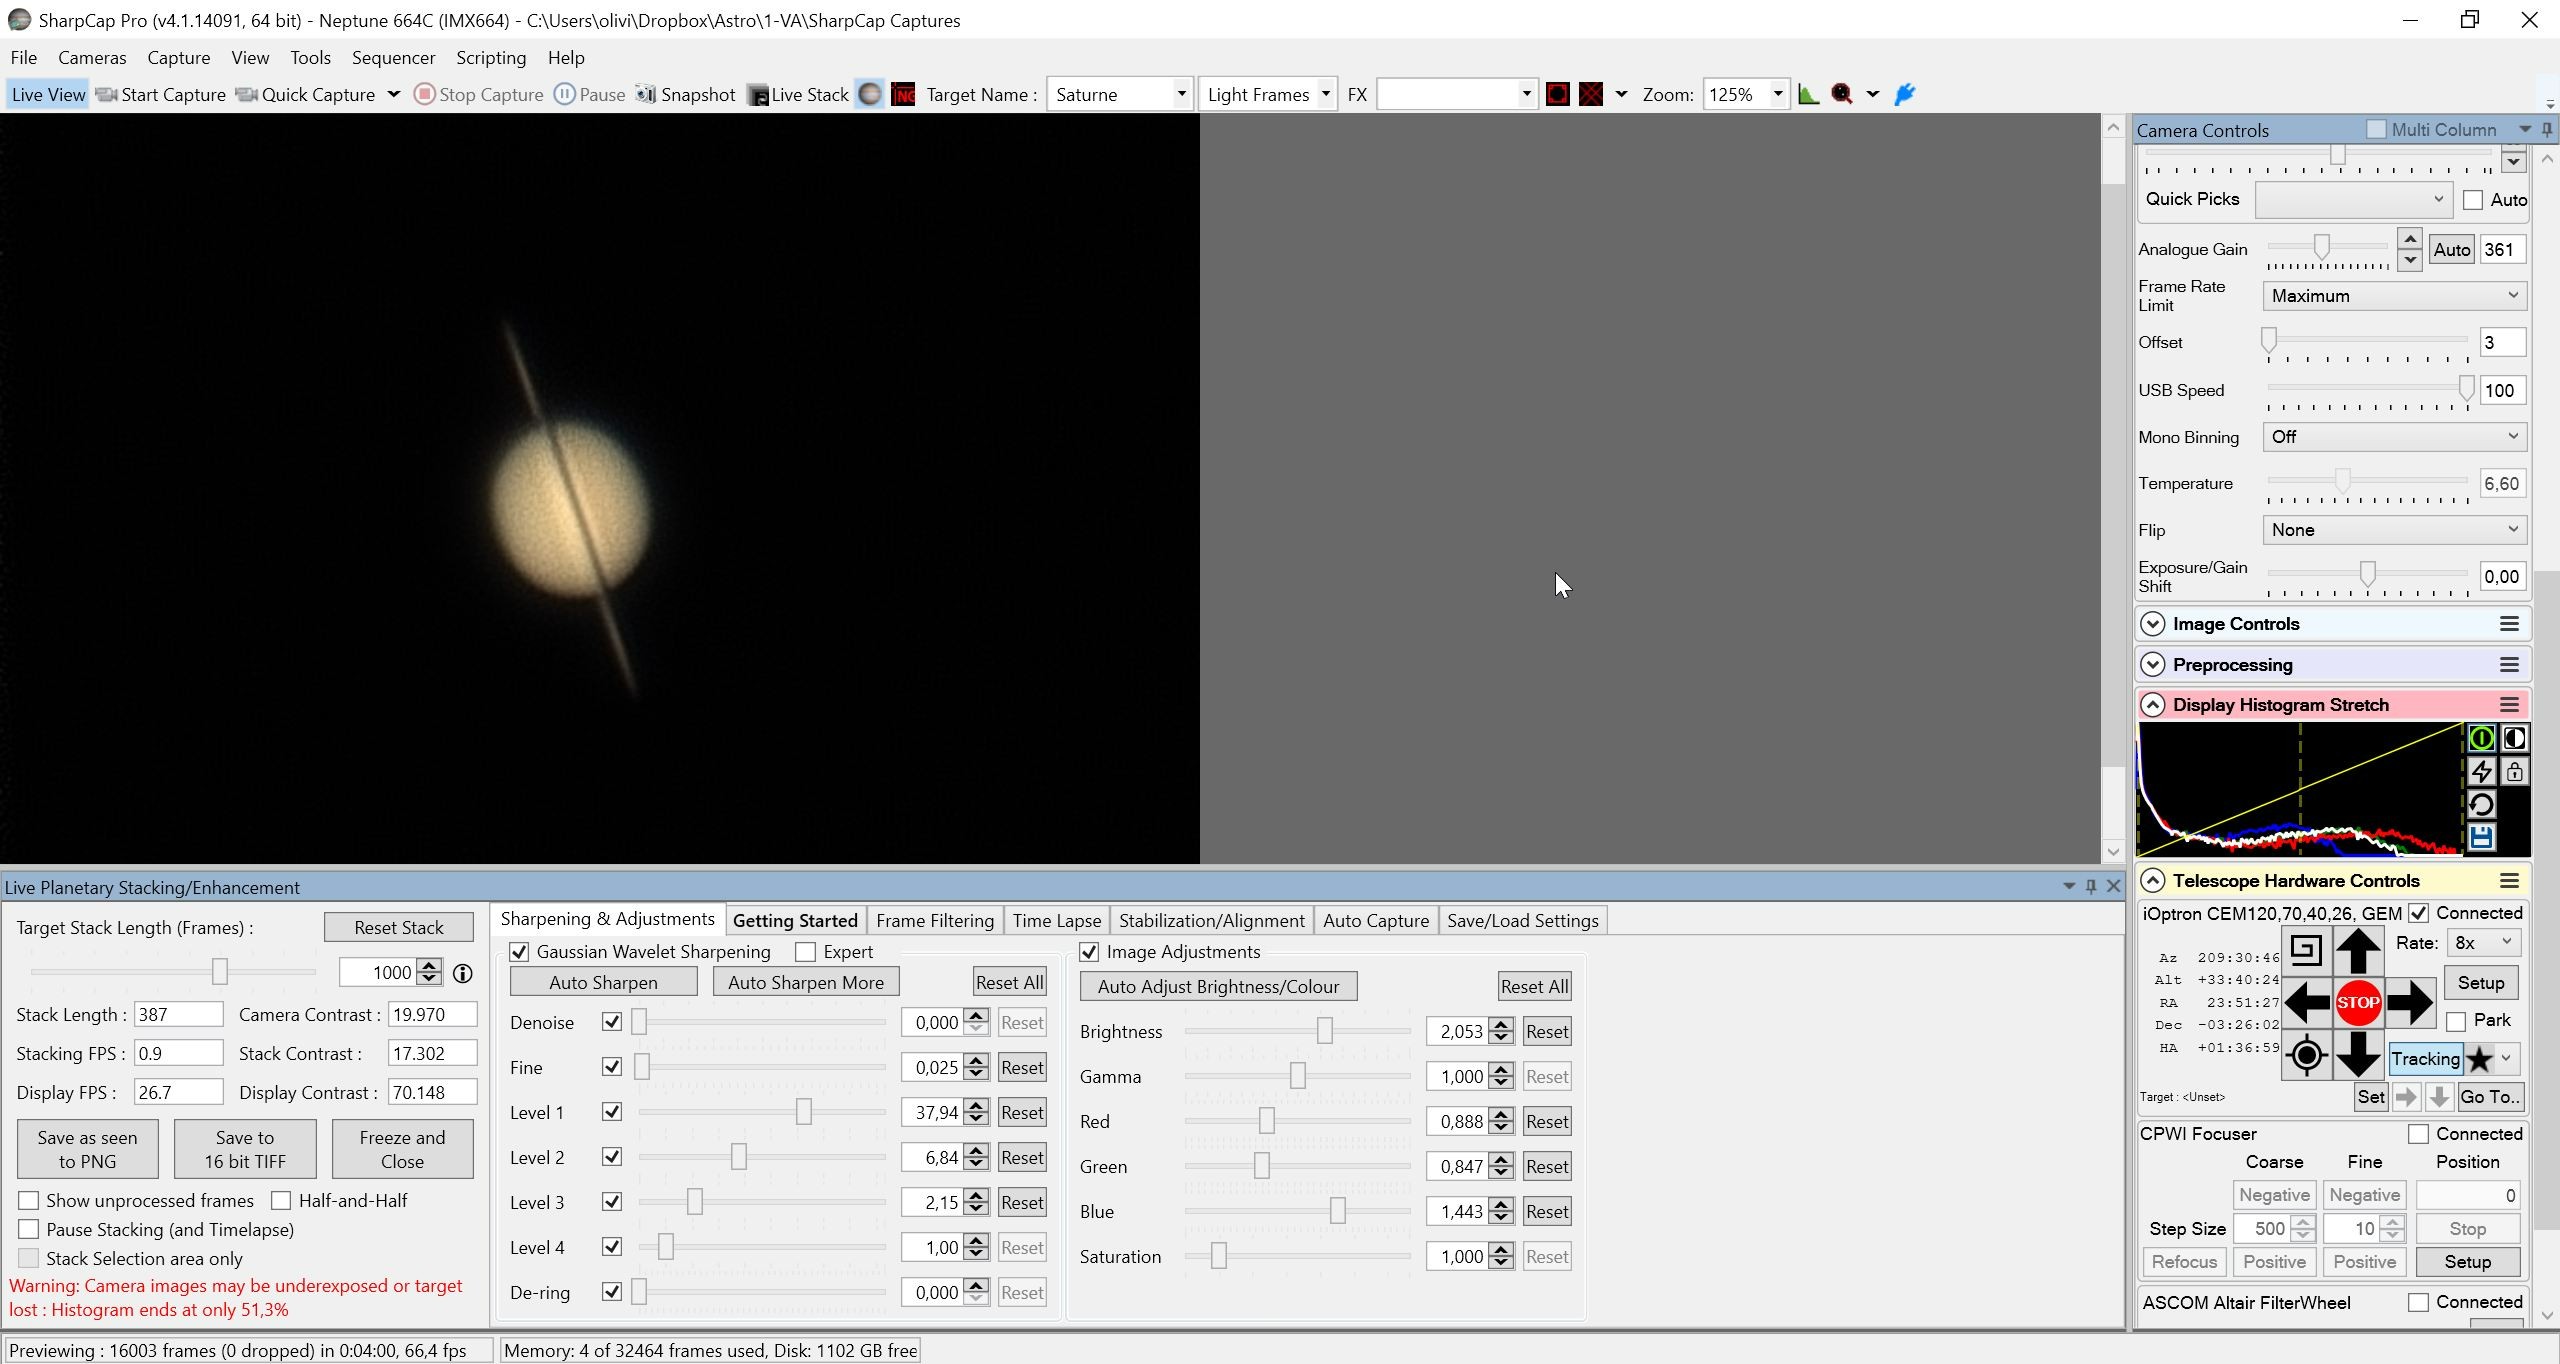Toggle Gaussian Wavelet Sharpening checkbox
The width and height of the screenshot is (2560, 1364).
tap(519, 952)
